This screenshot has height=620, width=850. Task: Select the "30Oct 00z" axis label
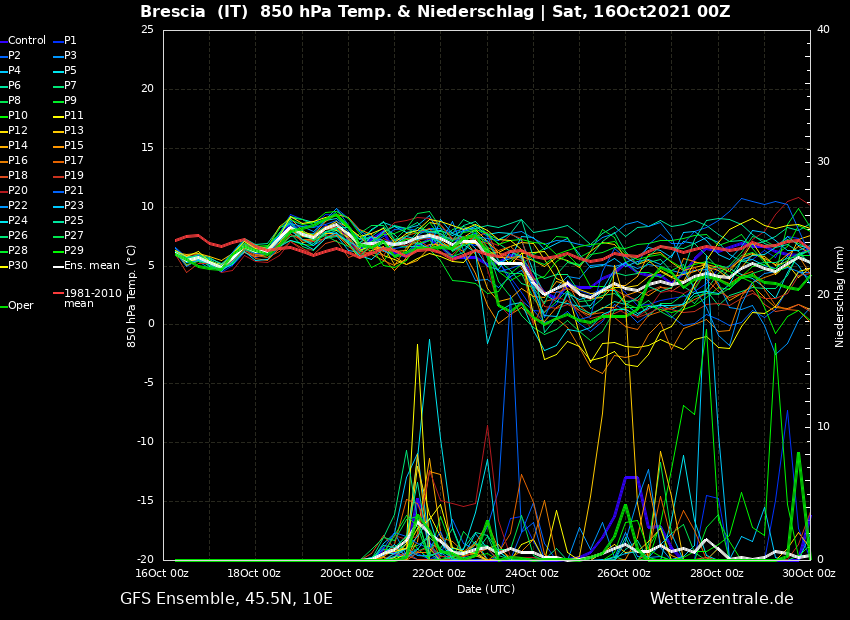coord(810,573)
